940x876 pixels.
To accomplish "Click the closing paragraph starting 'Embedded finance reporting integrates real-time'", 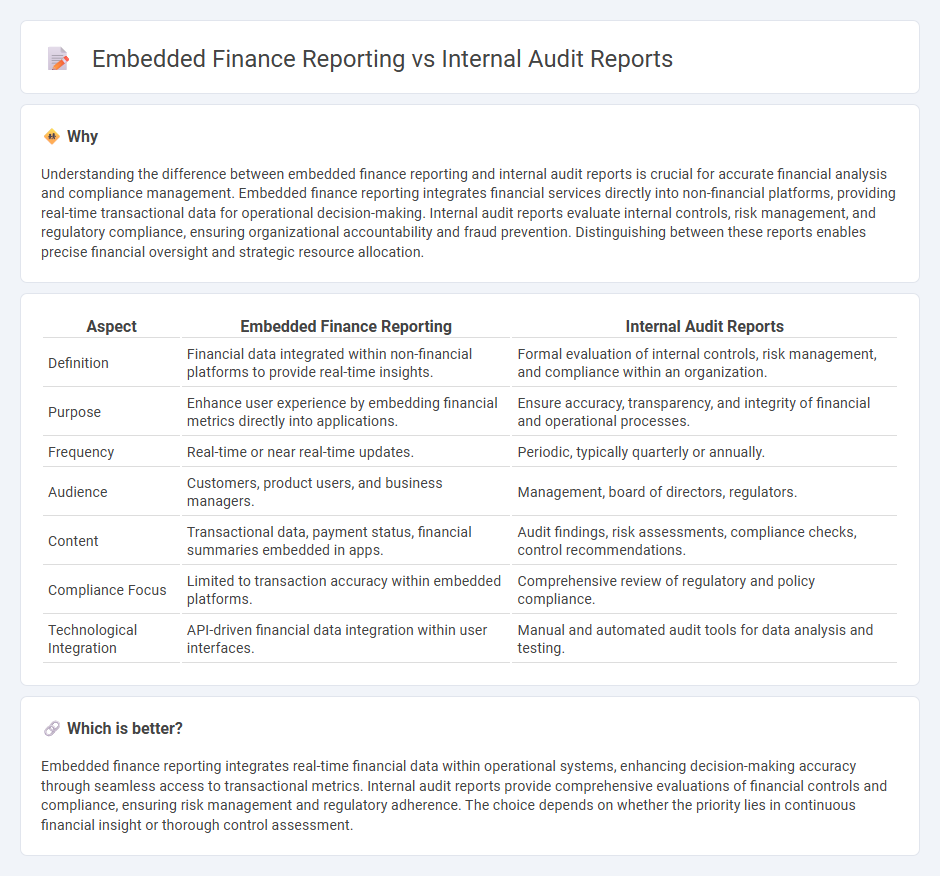I will click(464, 796).
